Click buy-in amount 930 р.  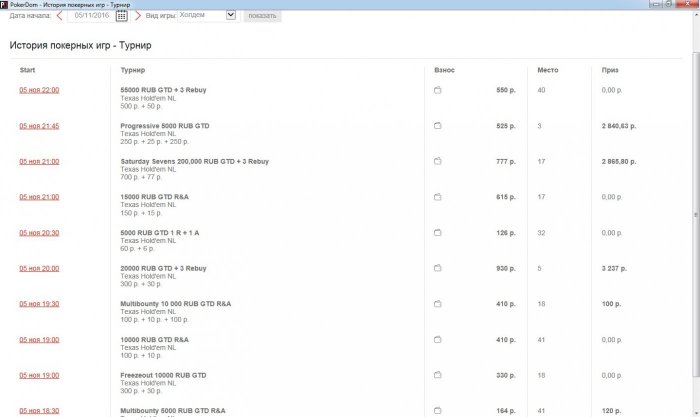pos(506,268)
